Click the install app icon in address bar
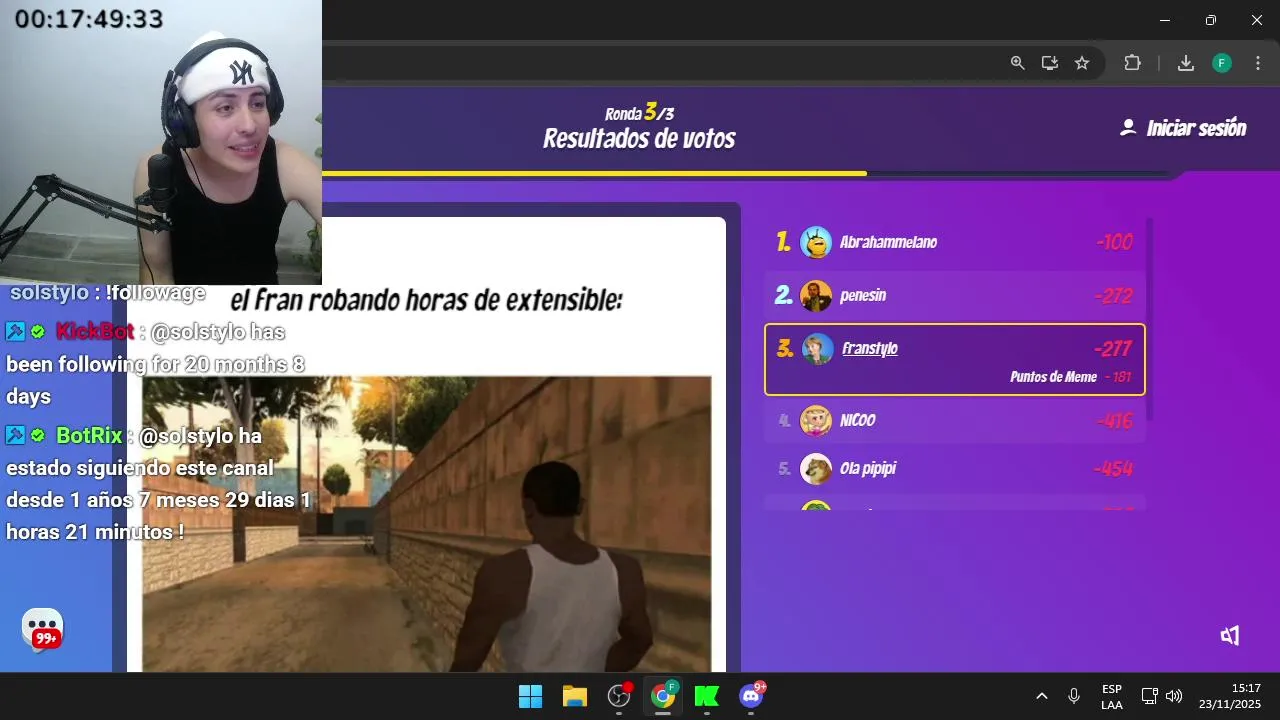Screen dimensions: 1280x720 click(x=1049, y=63)
